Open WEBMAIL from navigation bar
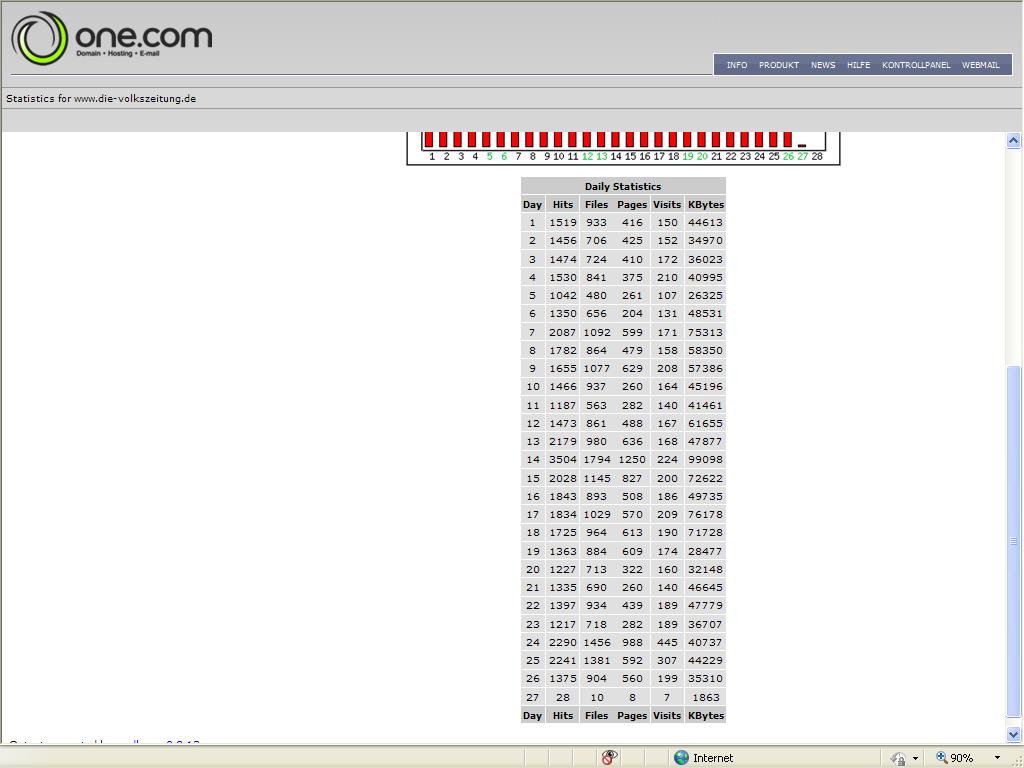Screen dimensions: 1024x768 click(980, 65)
